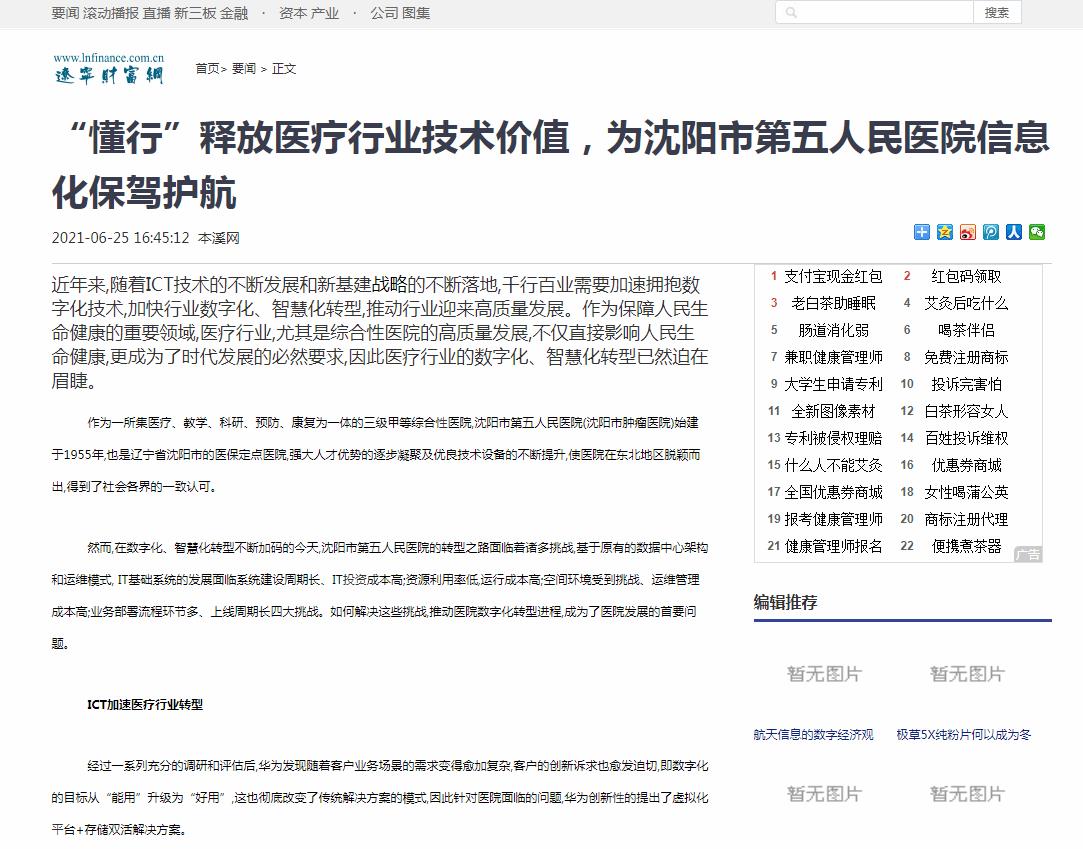Share article to QZone star icon

pos(944,232)
